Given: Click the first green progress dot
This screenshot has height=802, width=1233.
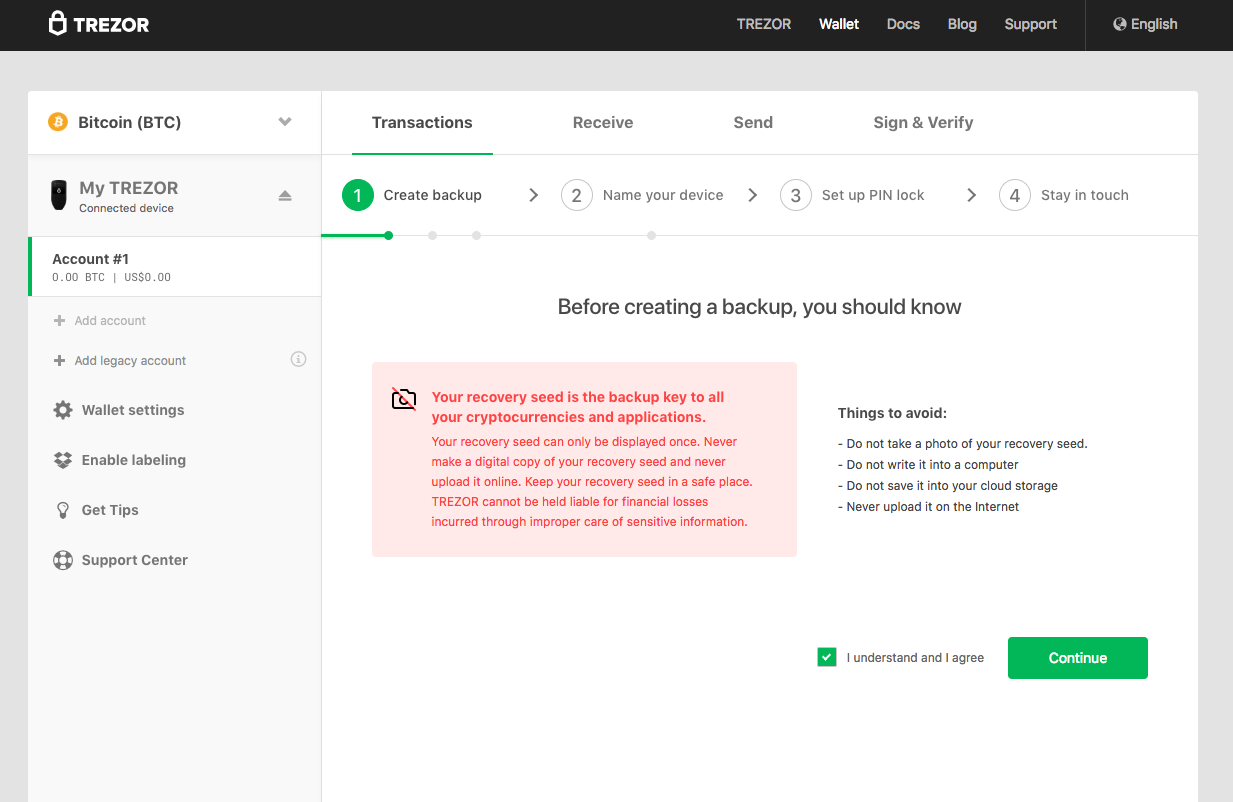Looking at the screenshot, I should (388, 236).
